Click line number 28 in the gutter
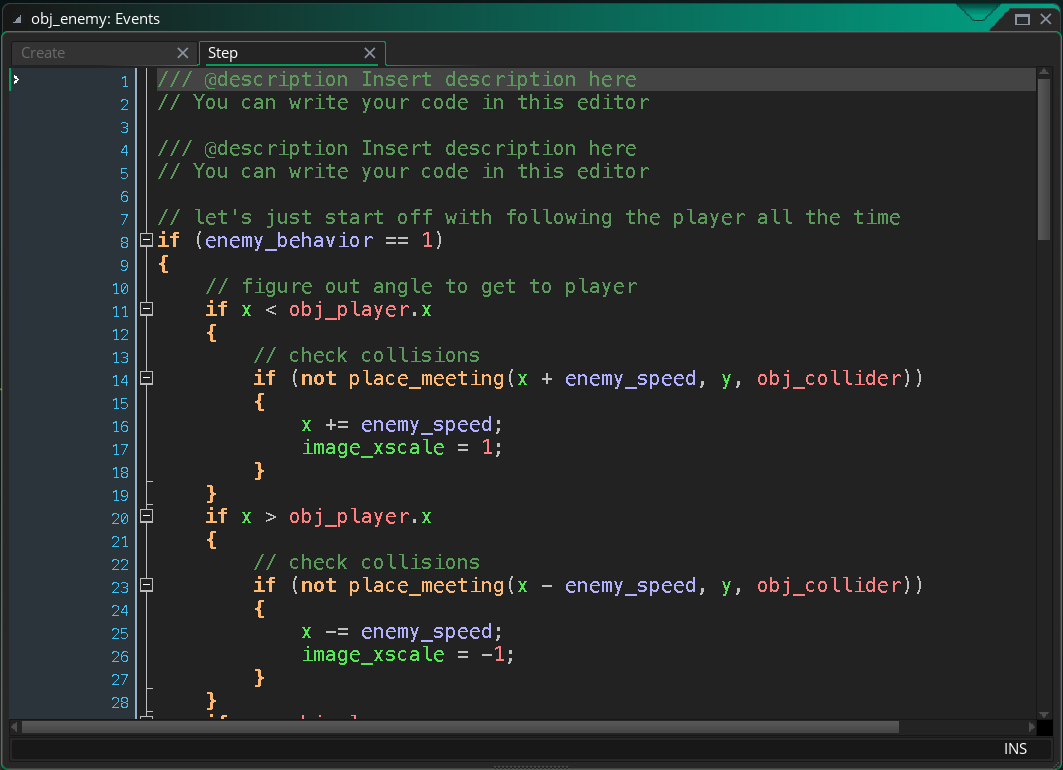 (x=120, y=702)
